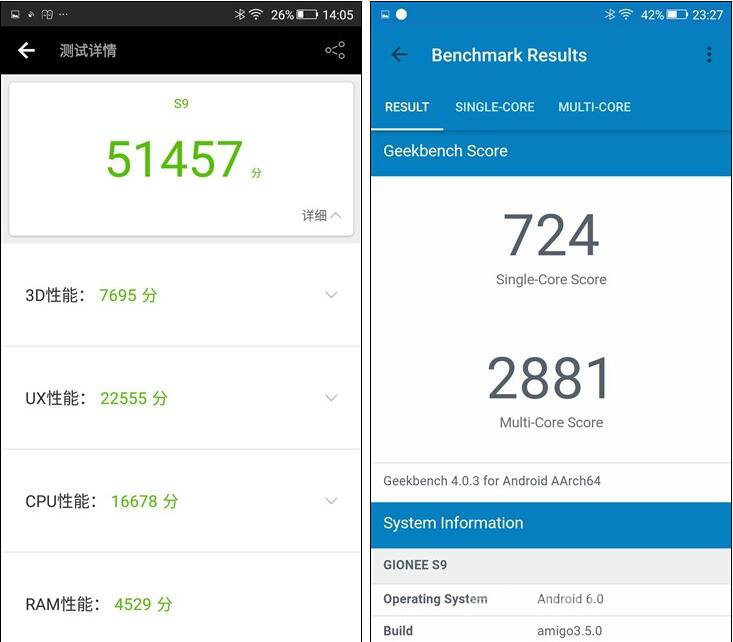Screen dimensions: 733x642
Task: Tap the Operating System label
Action: click(x=435, y=599)
